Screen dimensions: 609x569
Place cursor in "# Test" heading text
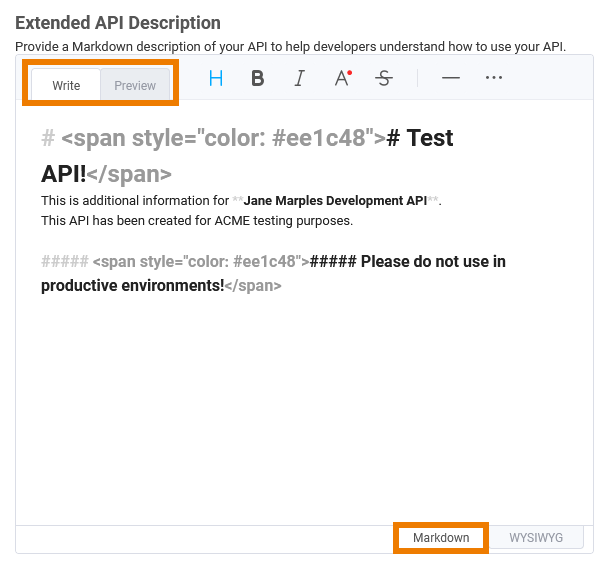coord(421,139)
